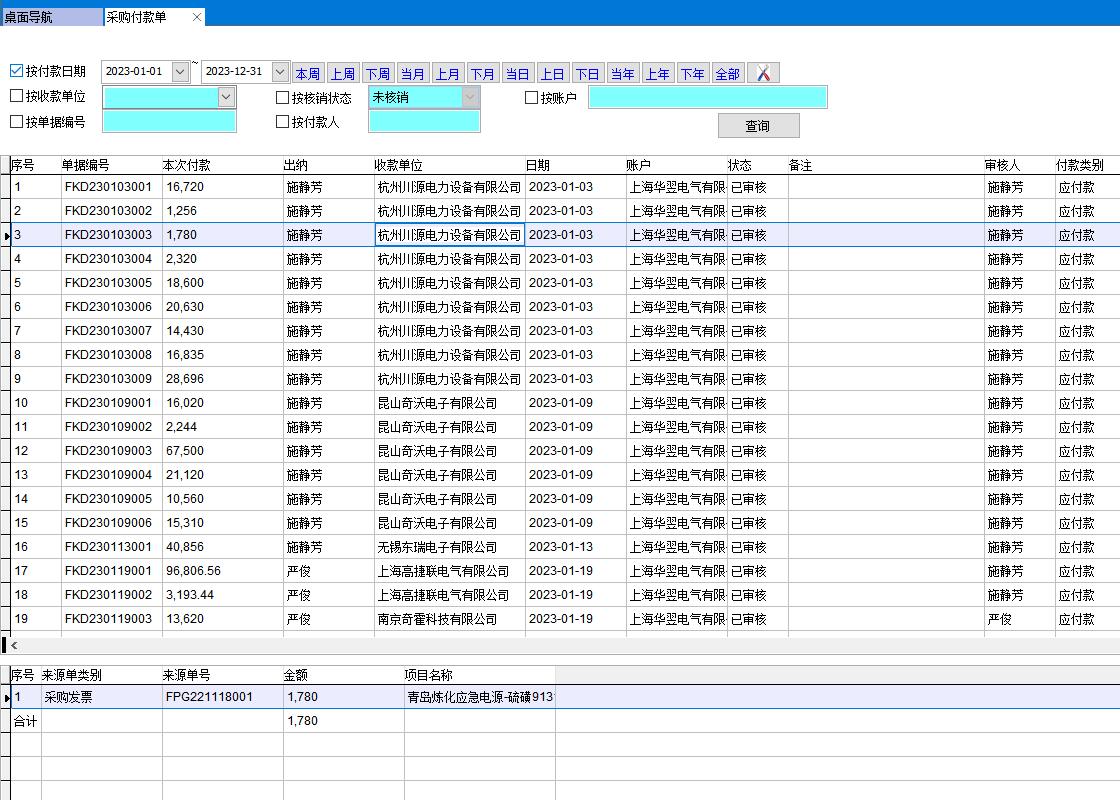
Task: Select the 下日 (next day) shortcut link
Action: (x=587, y=72)
